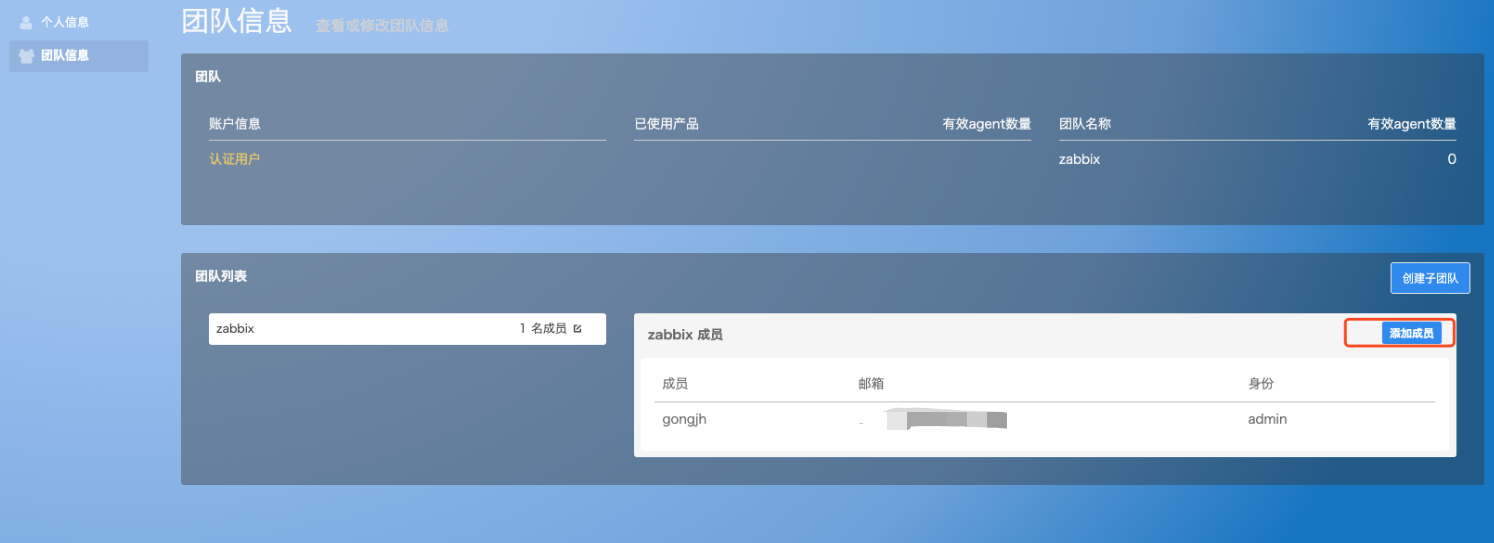Click the blurred email address of gongjh
Image resolution: width=1494 pixels, height=543 pixels.
(945, 420)
